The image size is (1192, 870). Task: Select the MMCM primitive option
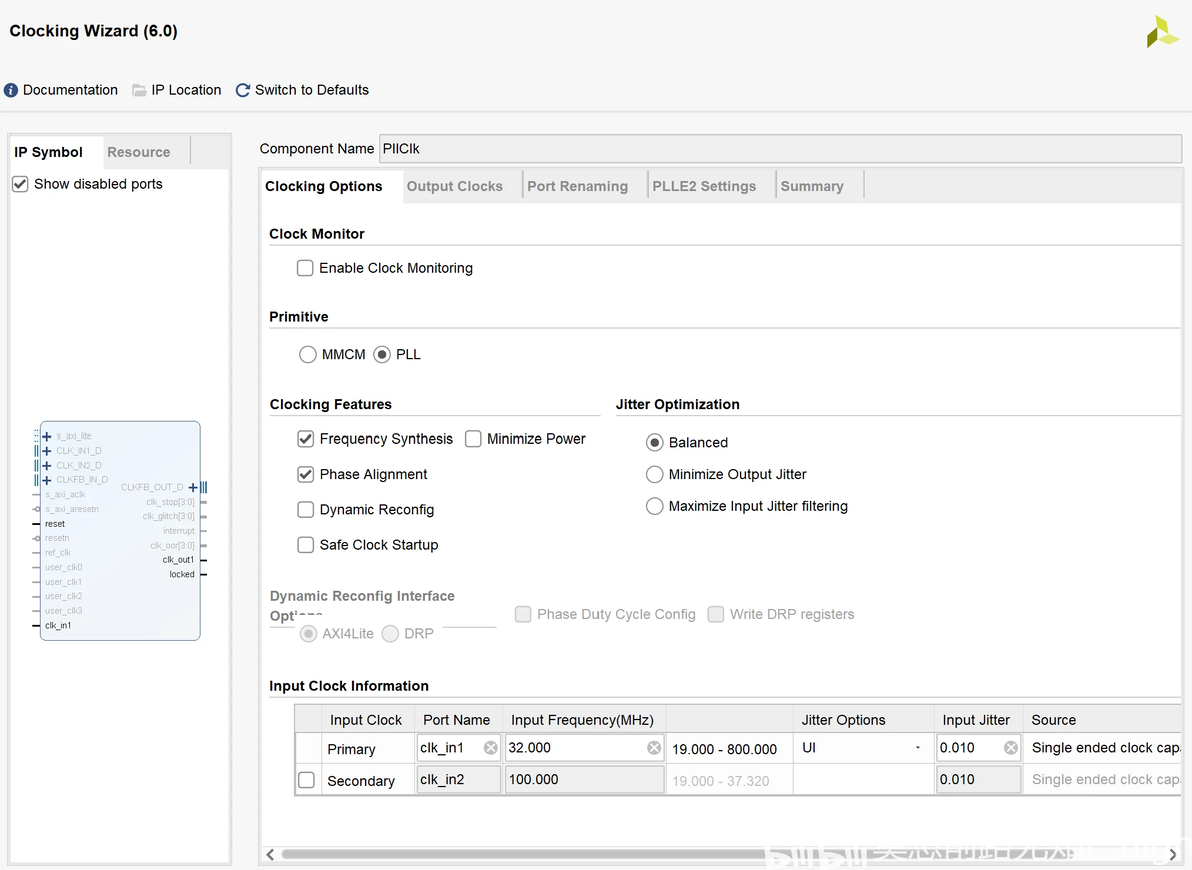tap(308, 355)
